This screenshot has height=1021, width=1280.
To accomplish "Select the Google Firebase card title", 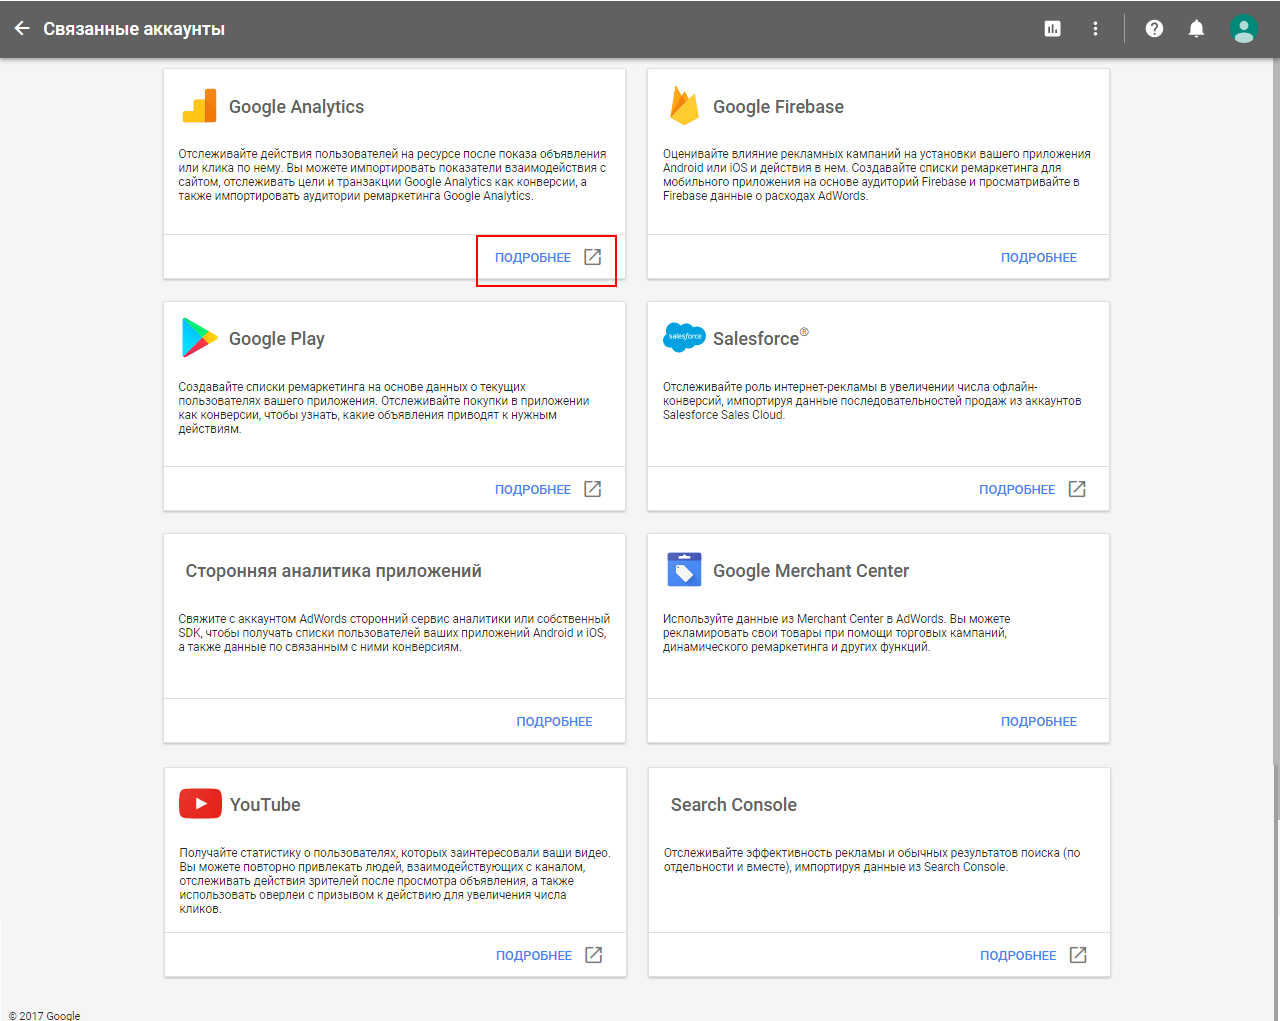I will tap(778, 107).
